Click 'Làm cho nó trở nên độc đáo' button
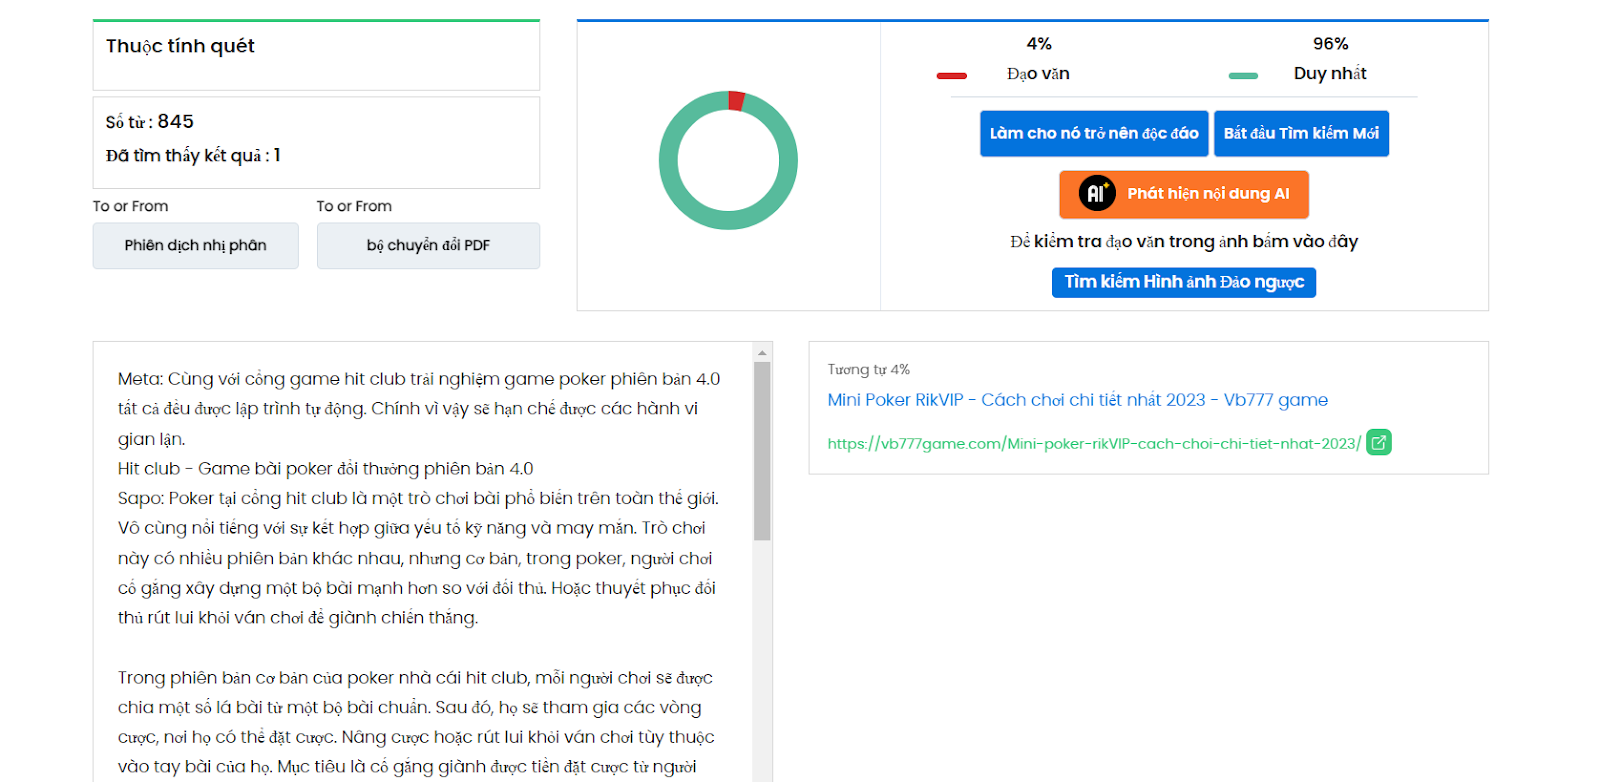Viewport: 1600px width, 782px height. [1094, 133]
